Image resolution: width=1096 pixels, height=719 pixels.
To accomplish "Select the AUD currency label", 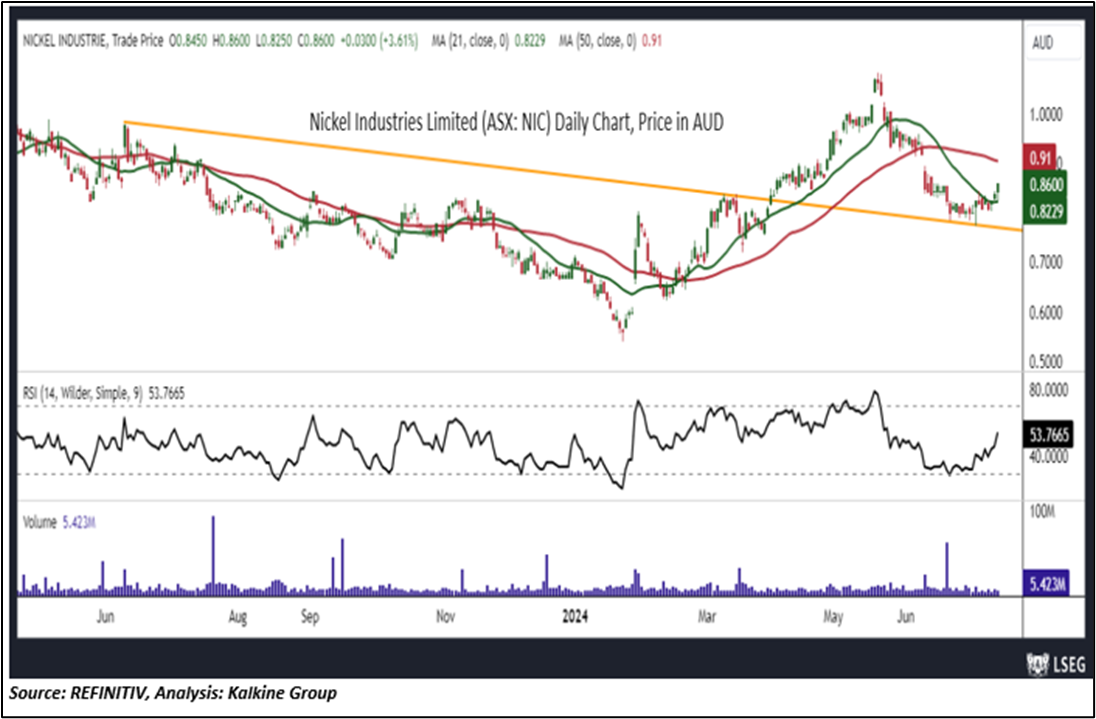I will point(1042,43).
